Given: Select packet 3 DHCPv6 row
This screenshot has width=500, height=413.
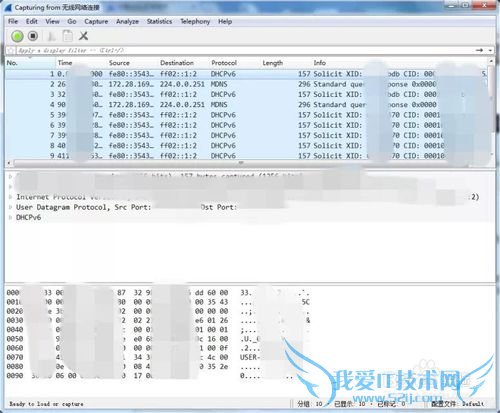Looking at the screenshot, I should (x=247, y=94).
